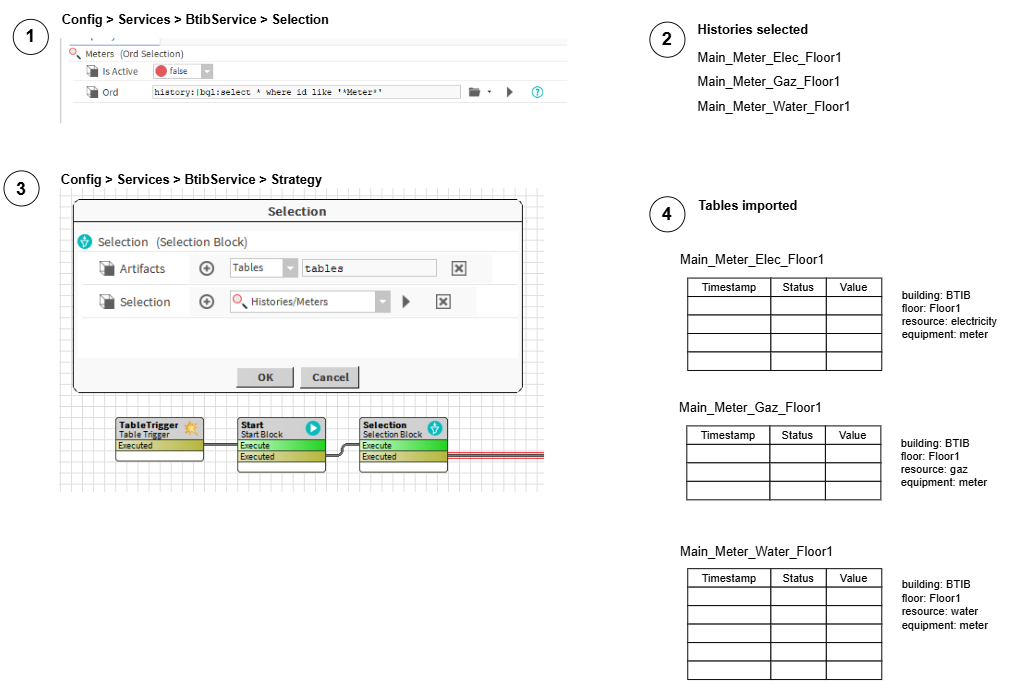Click the Selection Block teal icon

coord(435,428)
